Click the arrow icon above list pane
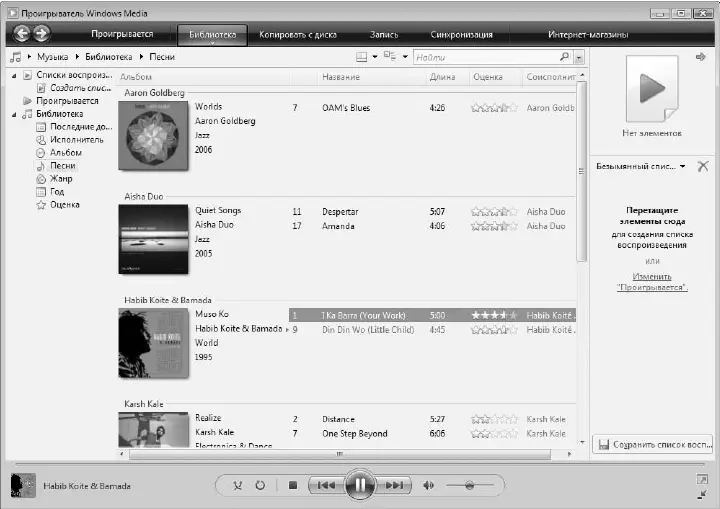 point(700,57)
